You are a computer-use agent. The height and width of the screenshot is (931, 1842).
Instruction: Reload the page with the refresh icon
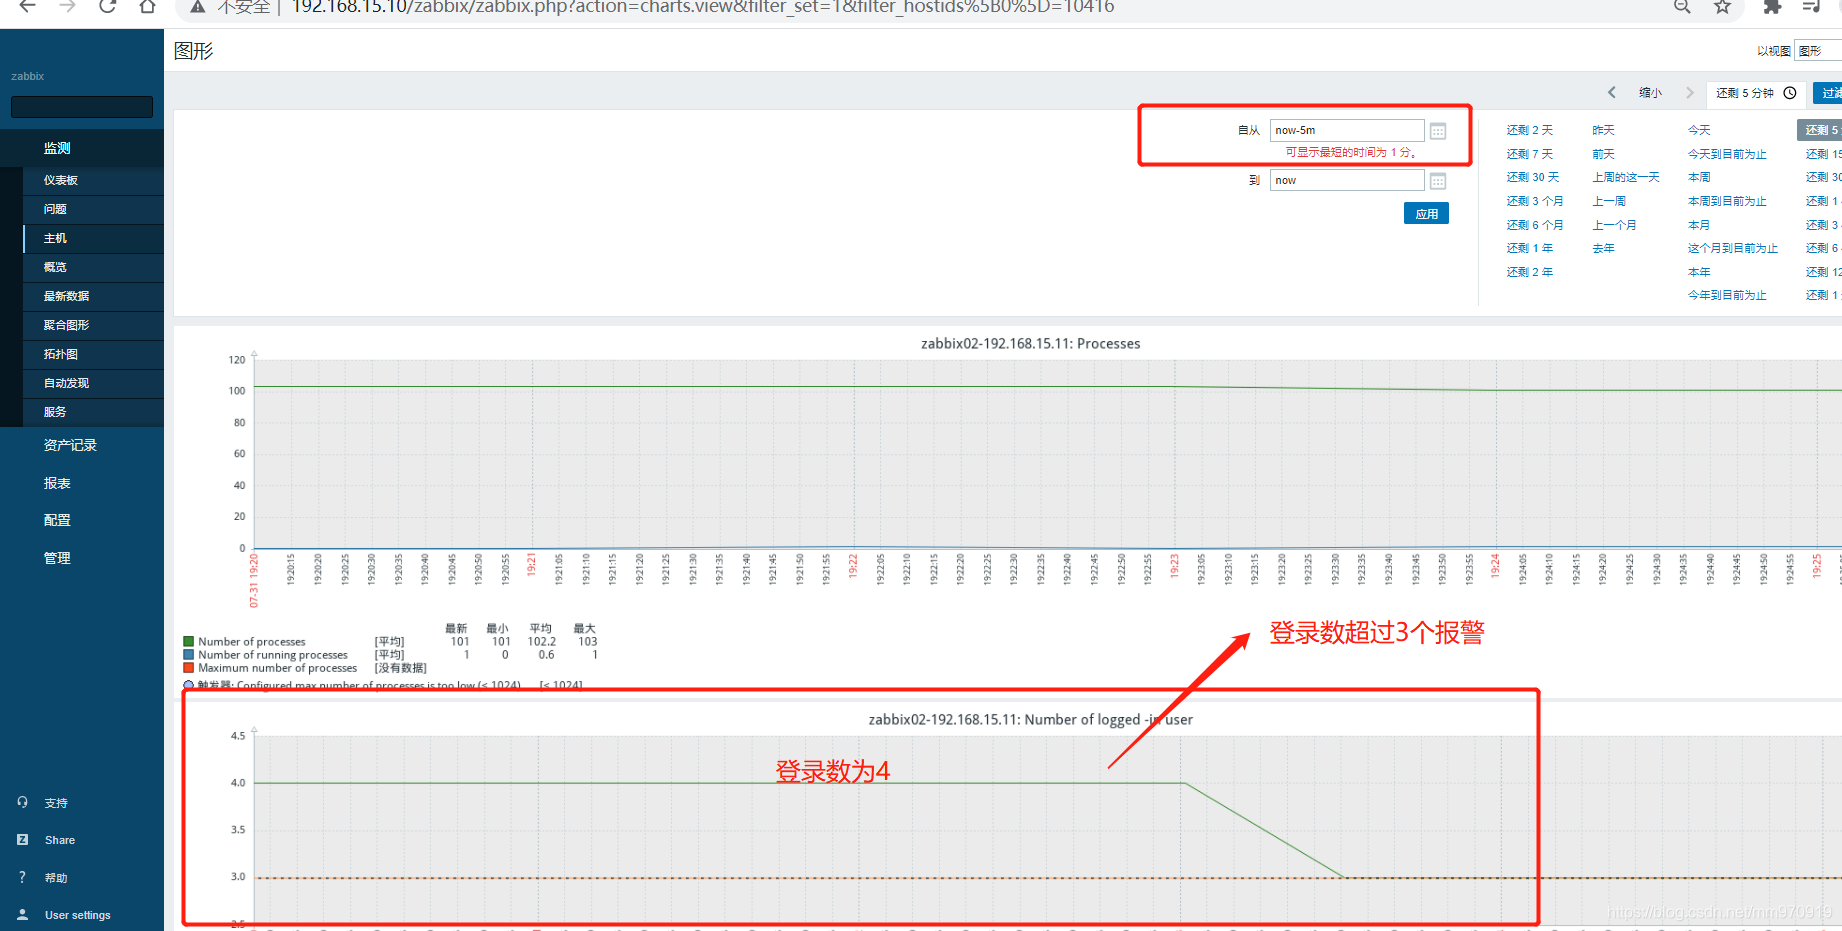coord(107,6)
